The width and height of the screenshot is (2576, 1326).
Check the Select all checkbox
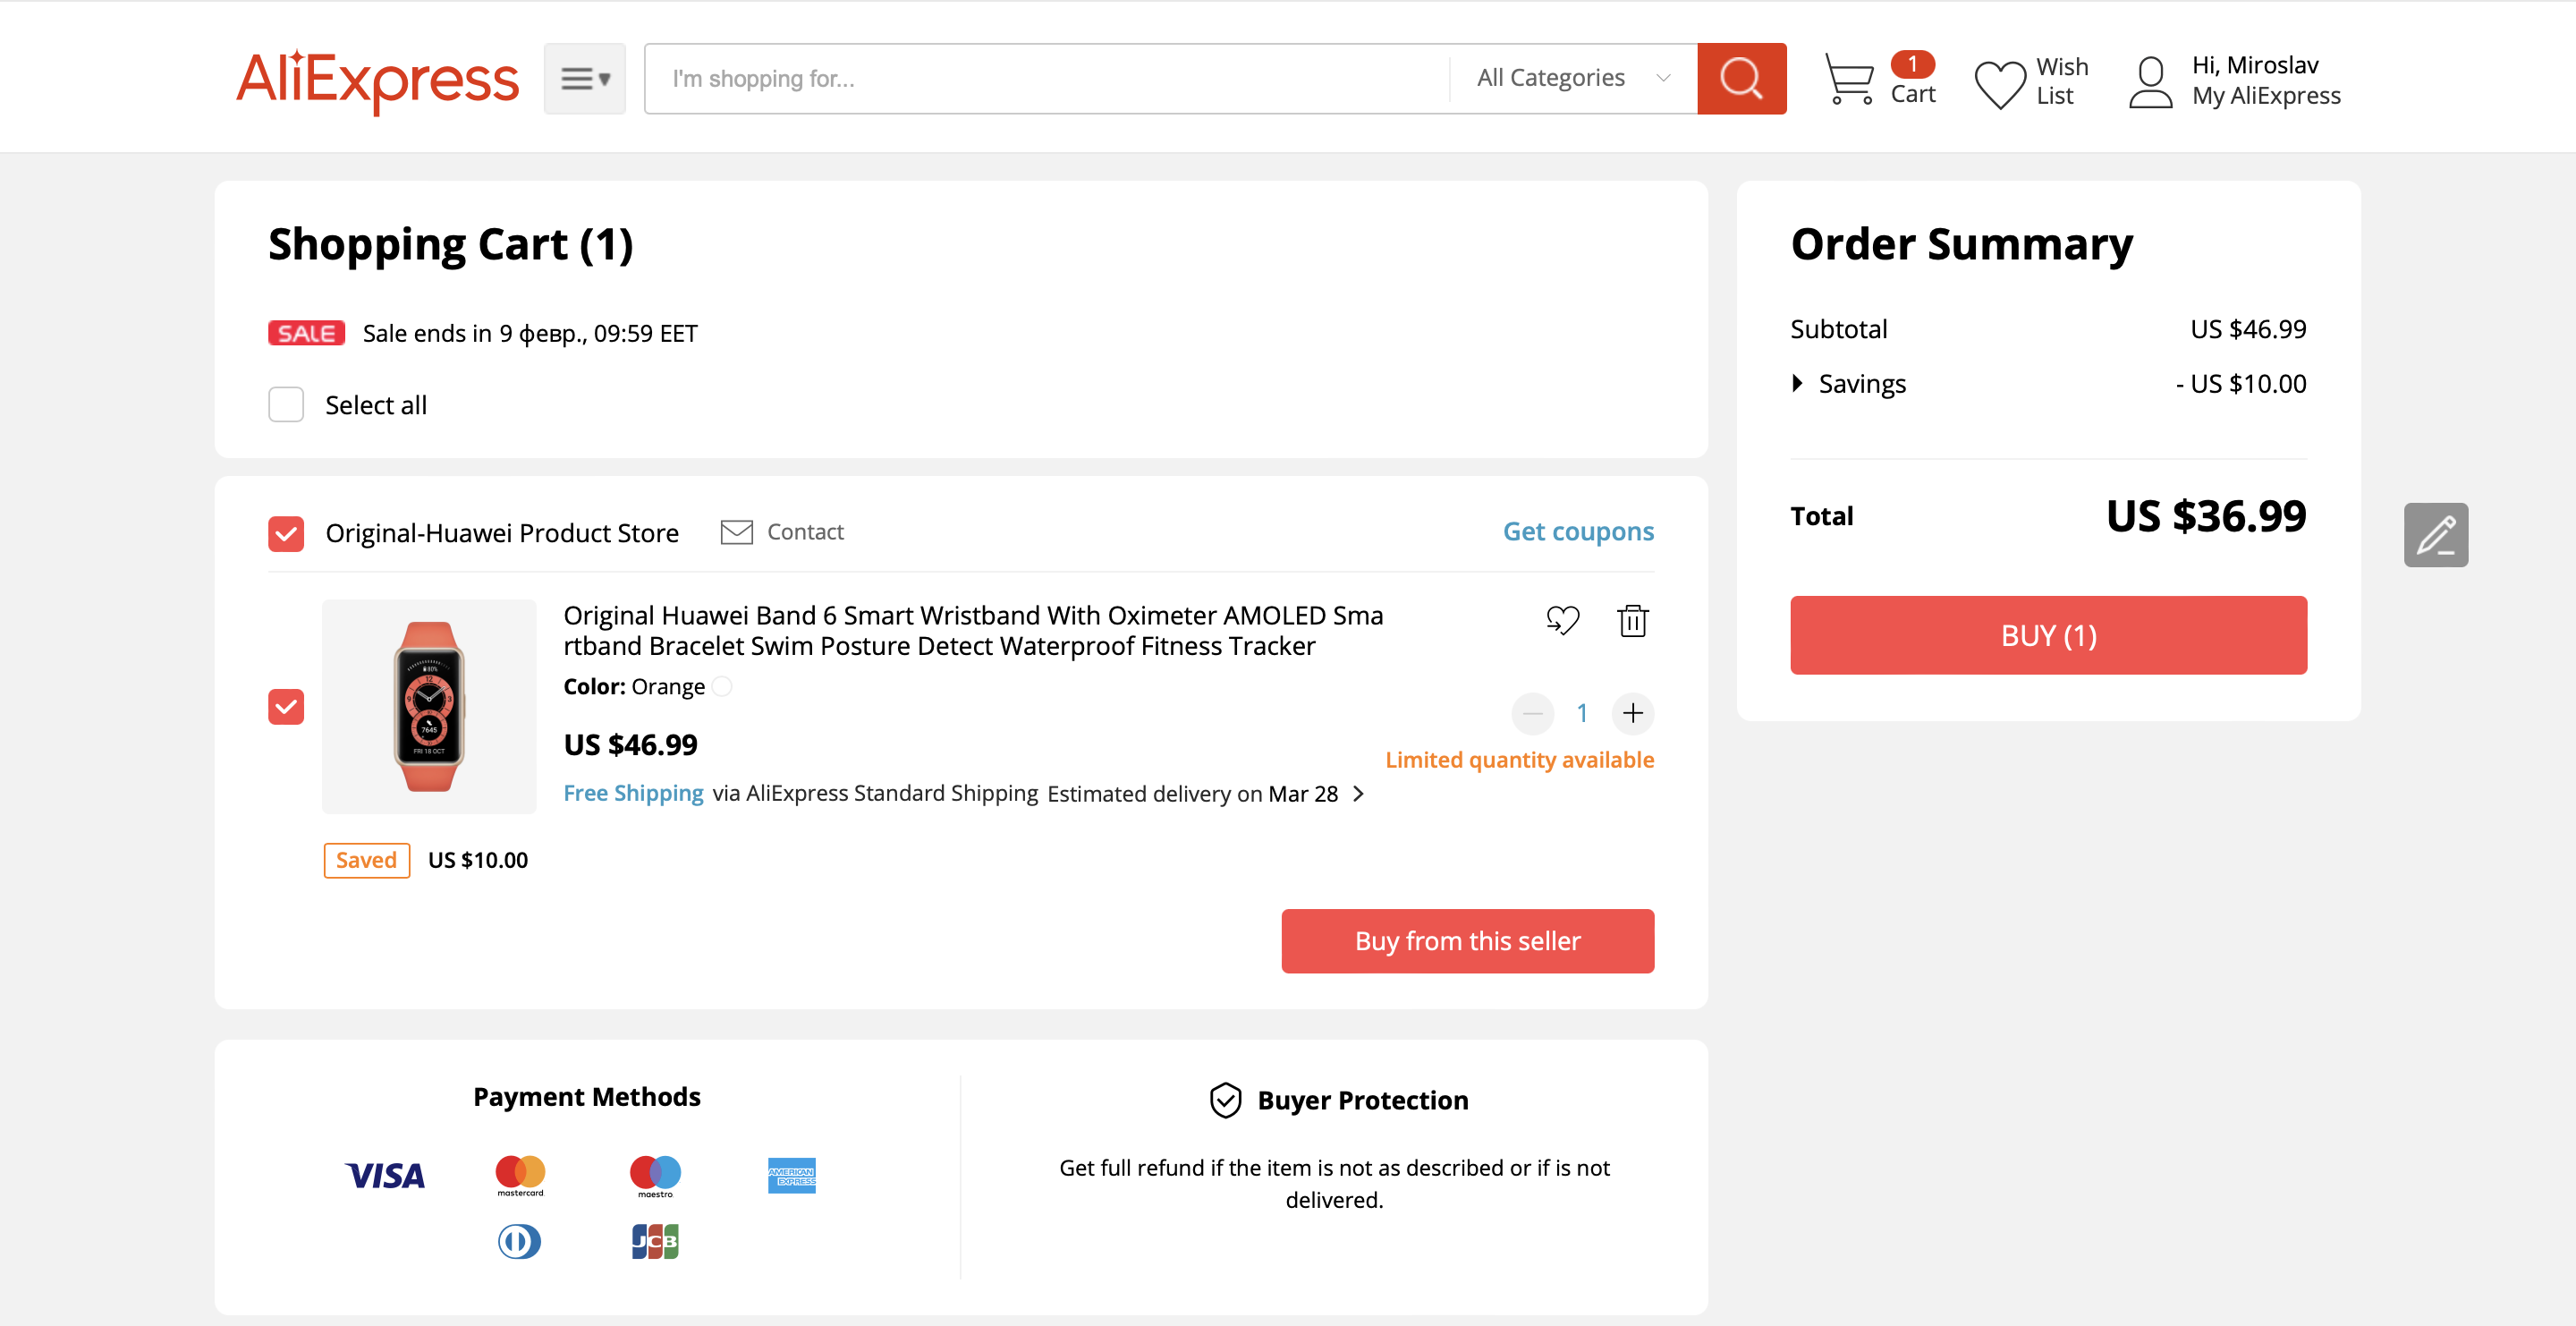point(286,404)
